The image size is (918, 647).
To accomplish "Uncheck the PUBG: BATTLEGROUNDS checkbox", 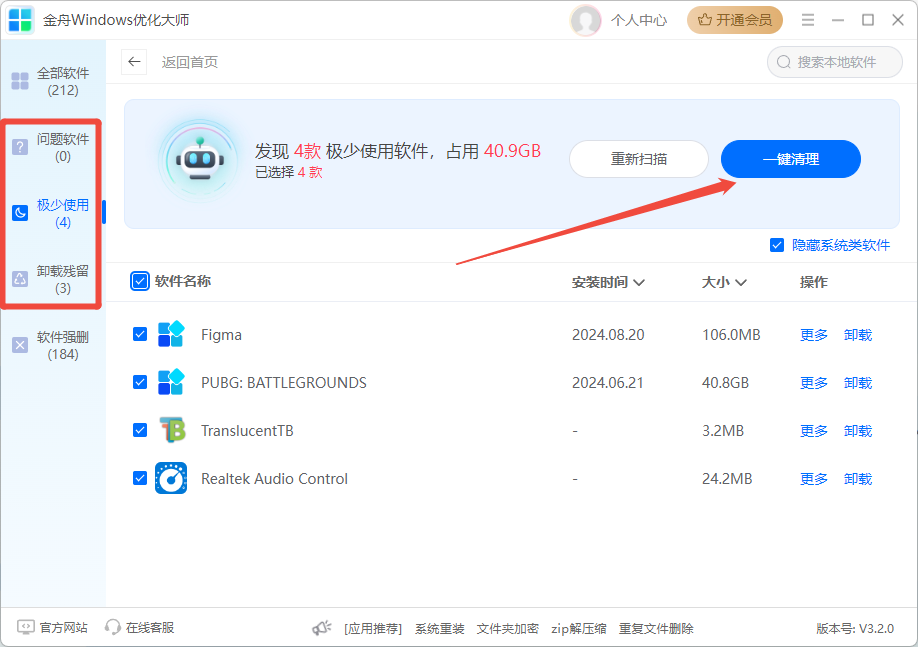I will coord(140,382).
